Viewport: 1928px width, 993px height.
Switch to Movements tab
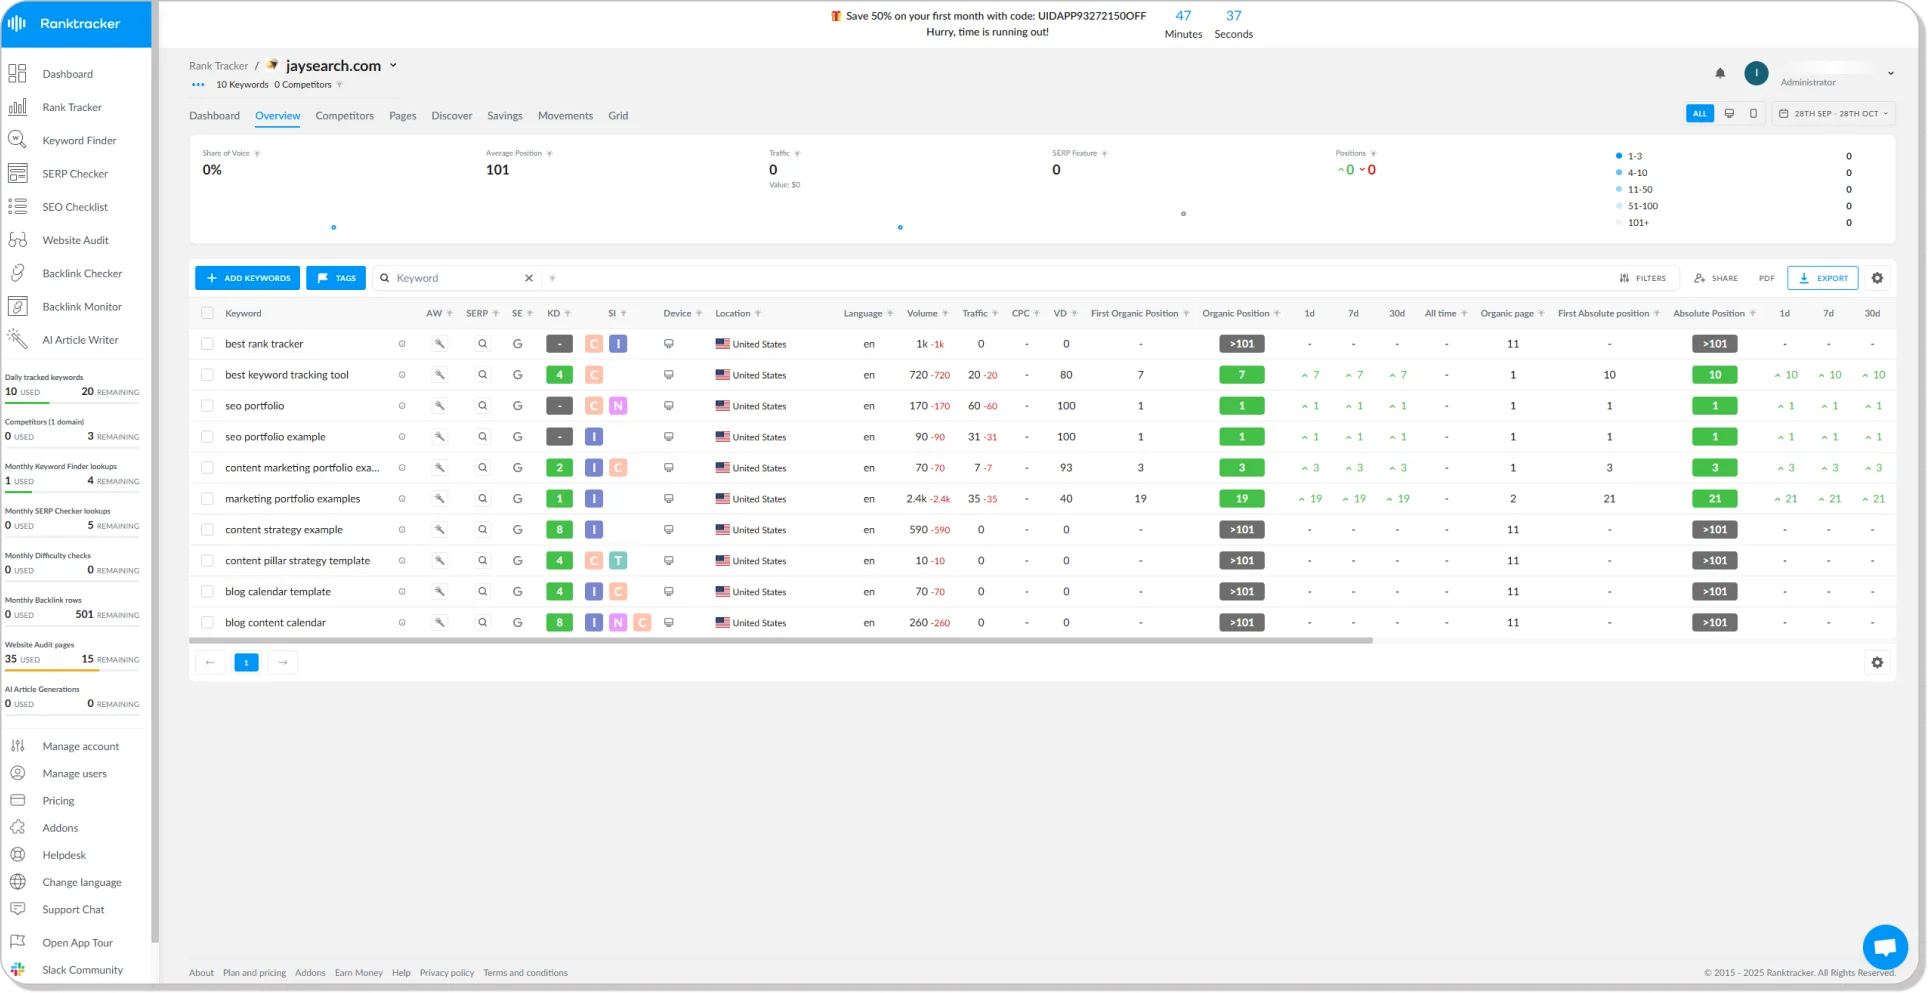(x=565, y=116)
